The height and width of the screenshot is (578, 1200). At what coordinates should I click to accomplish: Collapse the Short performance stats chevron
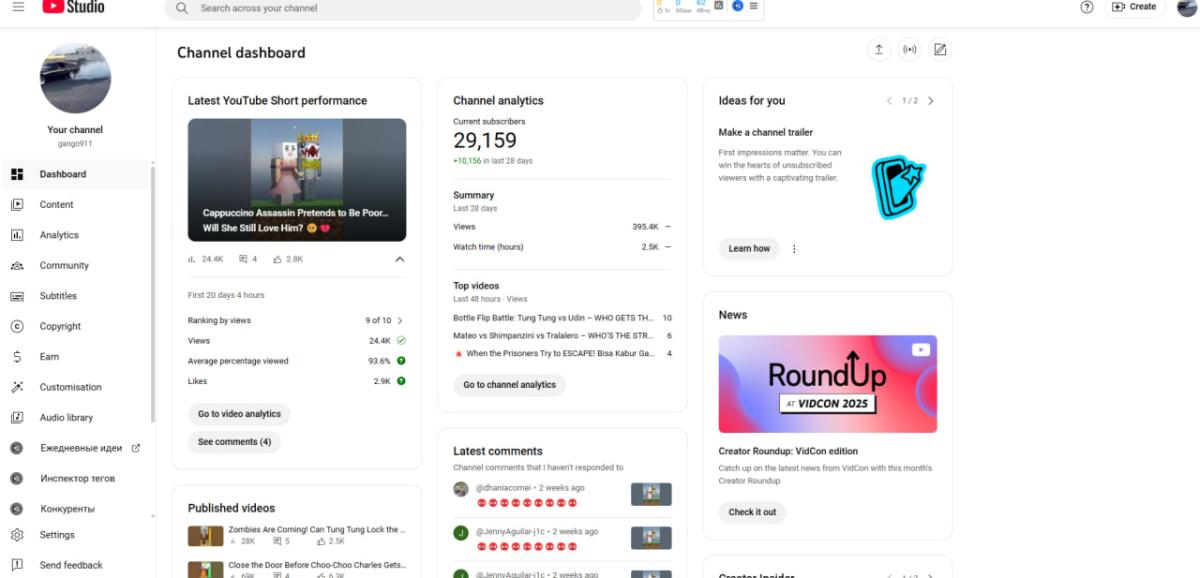click(400, 259)
